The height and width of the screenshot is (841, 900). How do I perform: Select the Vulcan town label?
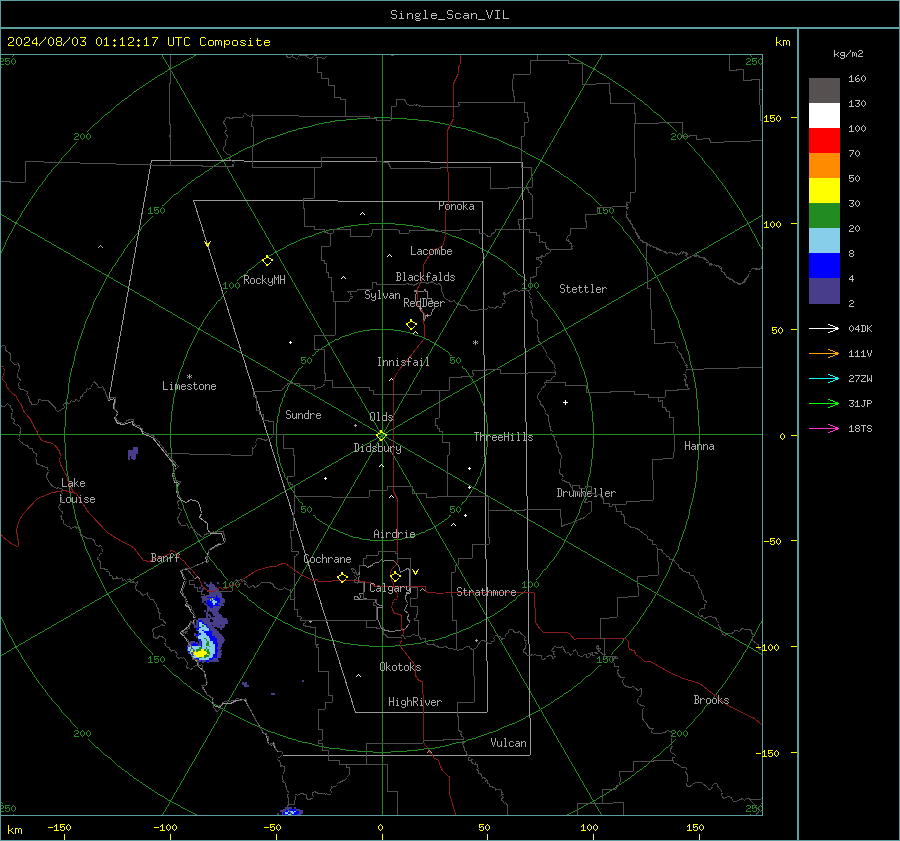coord(508,743)
